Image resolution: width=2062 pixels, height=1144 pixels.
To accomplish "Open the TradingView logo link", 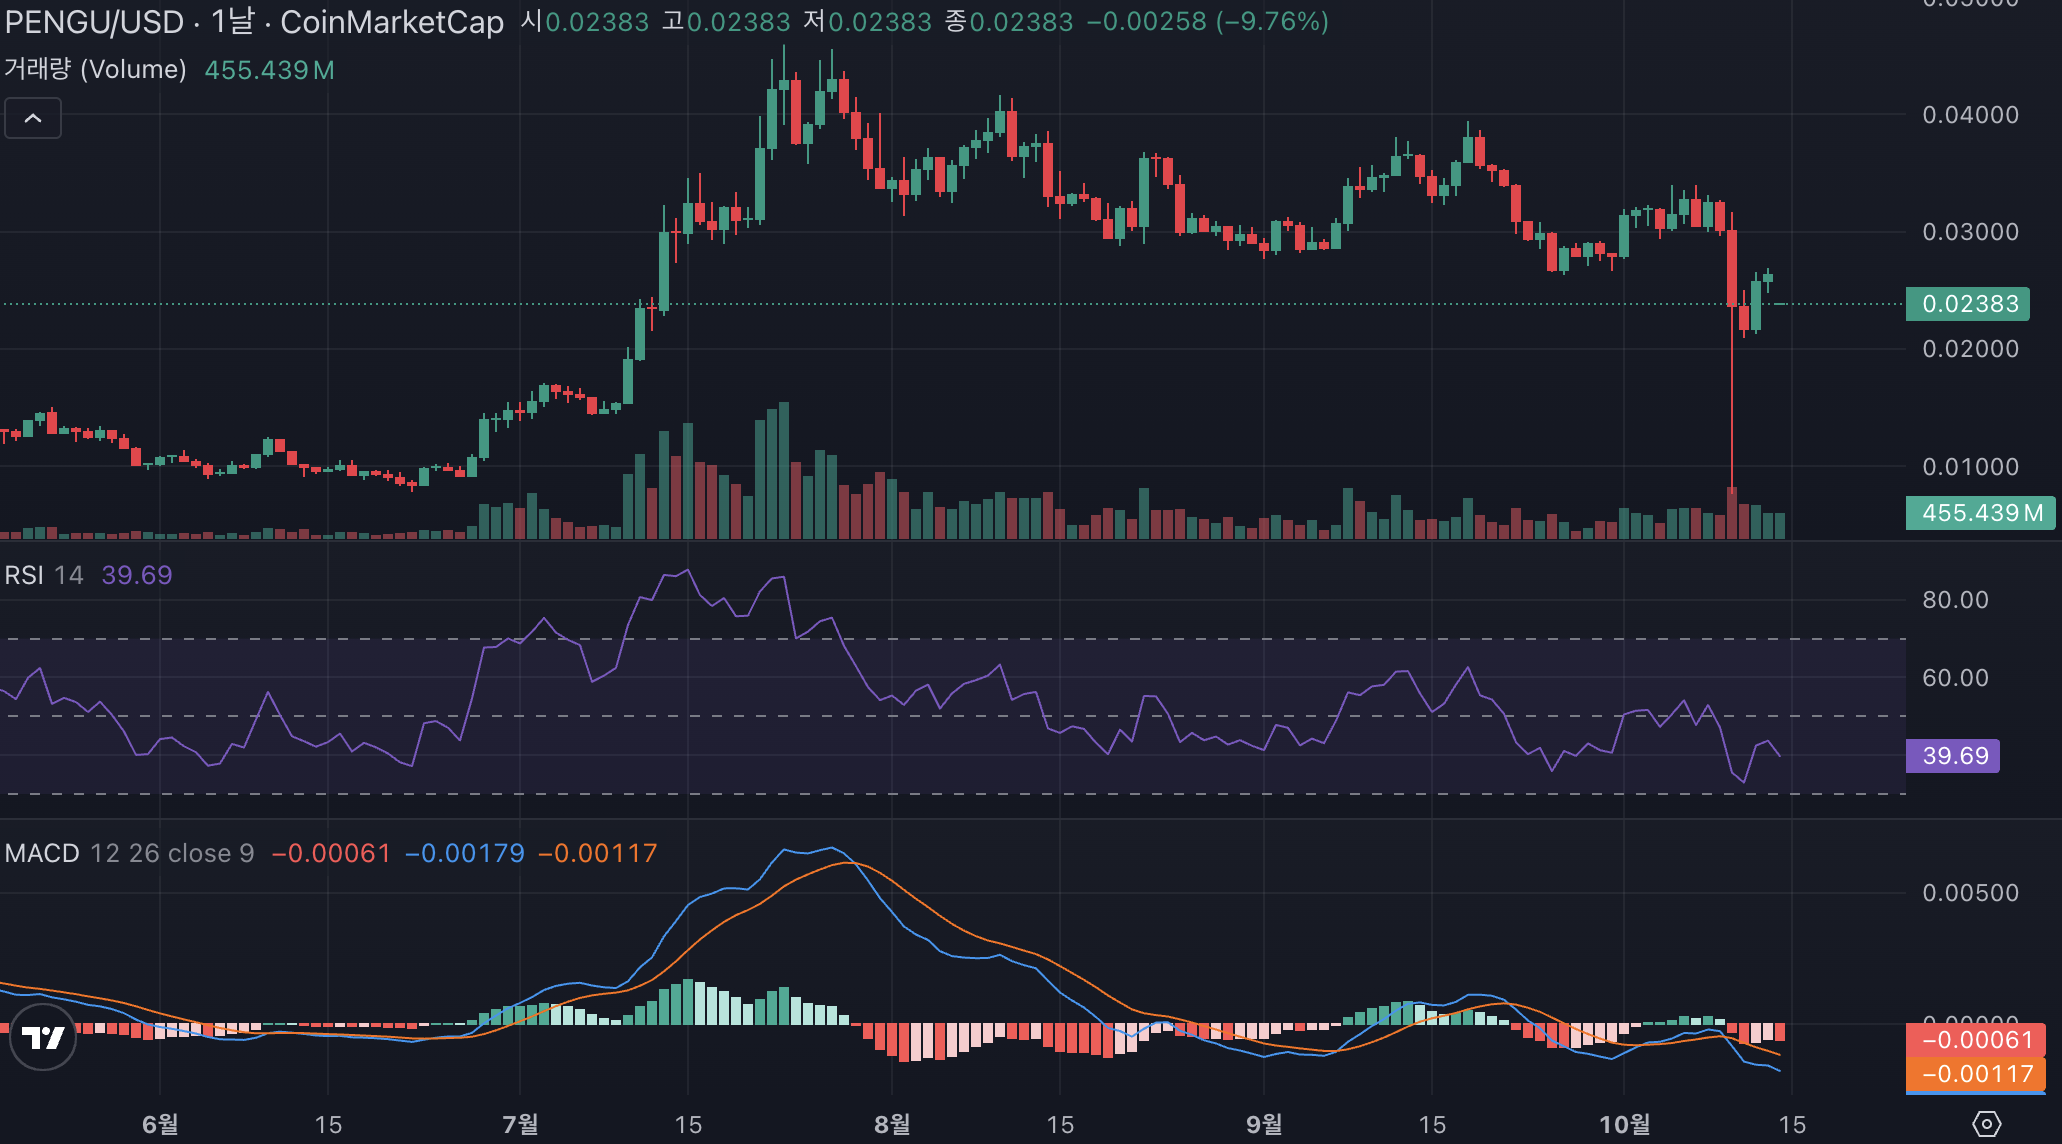I will [x=43, y=1037].
